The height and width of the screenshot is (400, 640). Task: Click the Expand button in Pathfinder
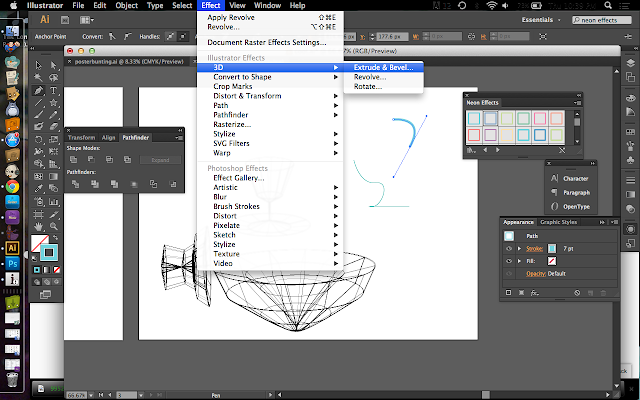pos(160,160)
